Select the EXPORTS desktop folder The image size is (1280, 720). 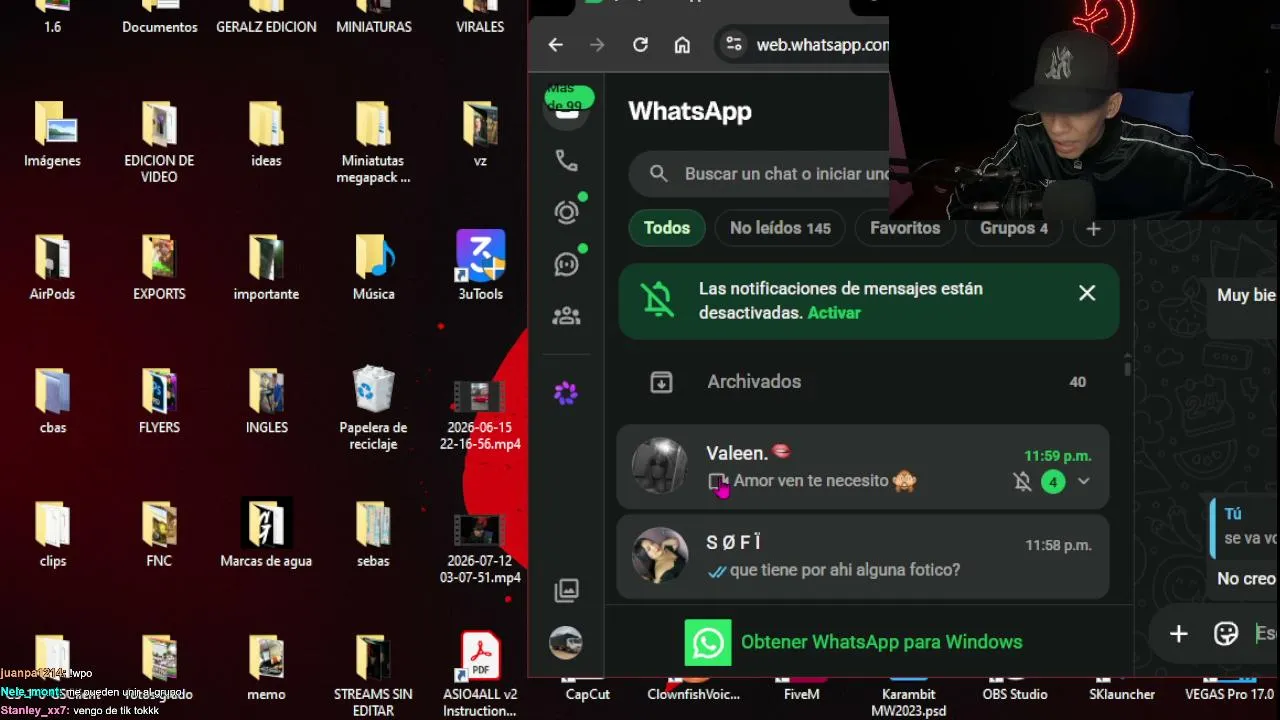tap(159, 268)
